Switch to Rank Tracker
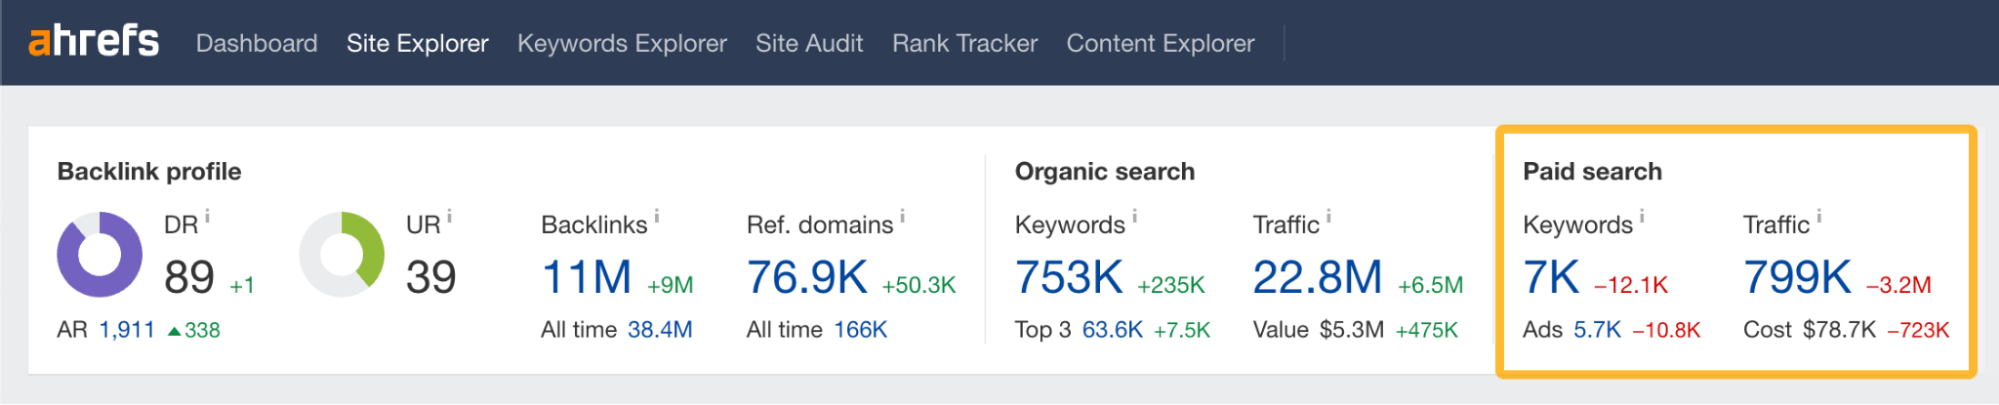 965,44
